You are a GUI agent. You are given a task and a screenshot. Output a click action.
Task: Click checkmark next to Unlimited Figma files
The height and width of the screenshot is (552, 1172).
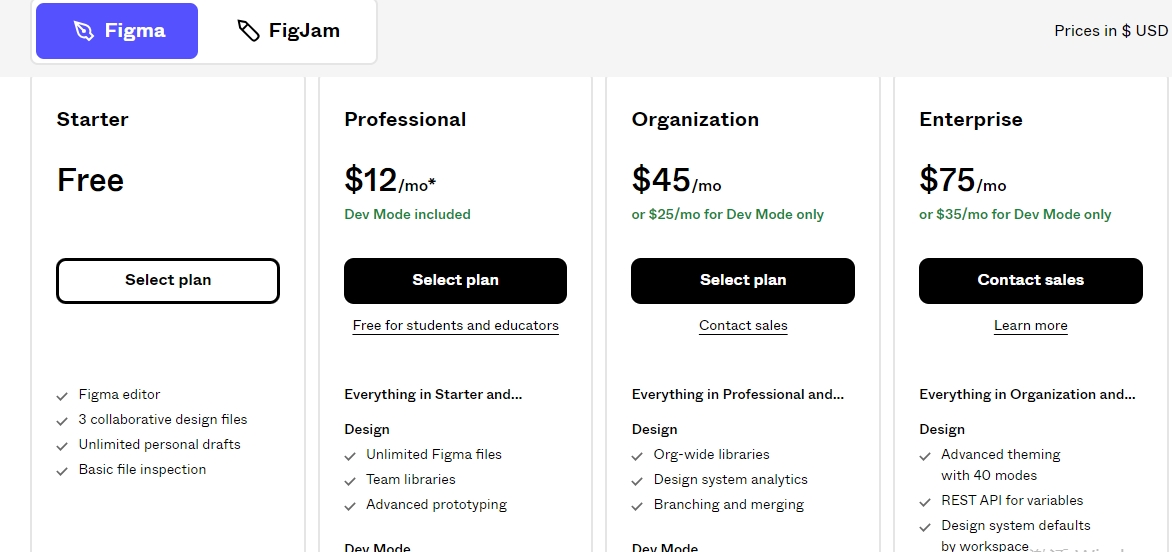(x=350, y=456)
